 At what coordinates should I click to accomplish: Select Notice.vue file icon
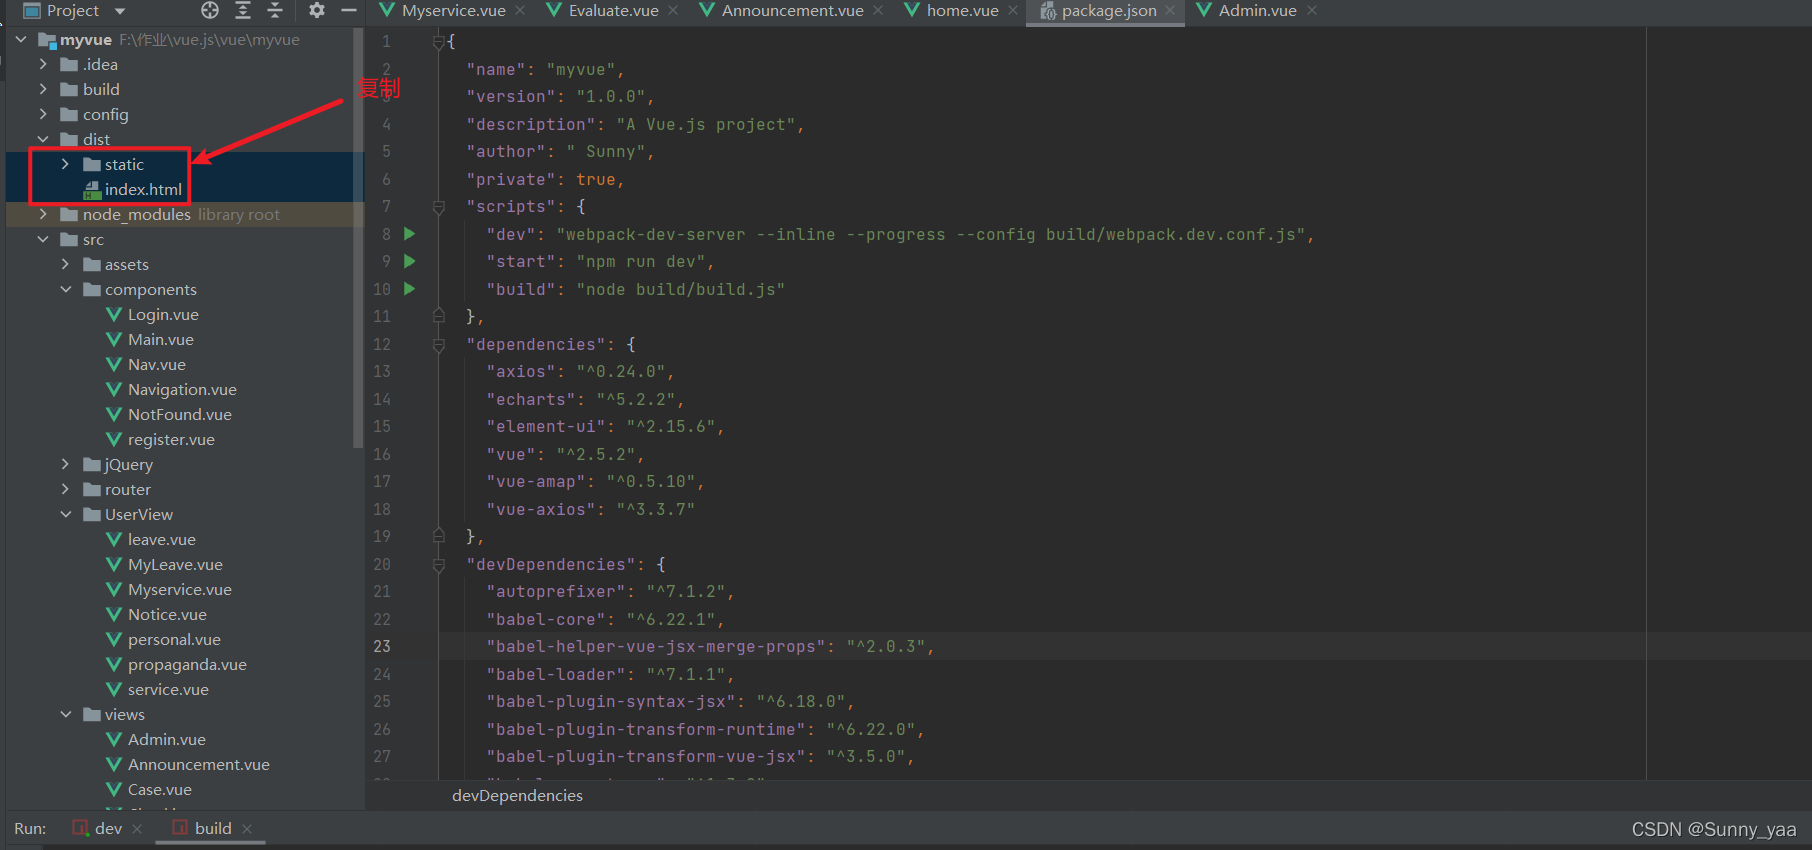pyautogui.click(x=114, y=614)
